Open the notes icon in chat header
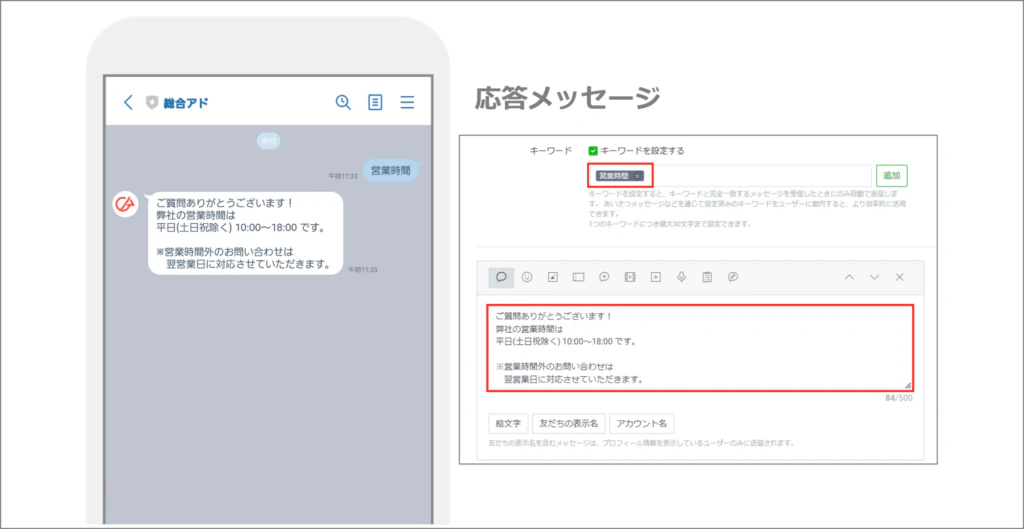 click(375, 103)
